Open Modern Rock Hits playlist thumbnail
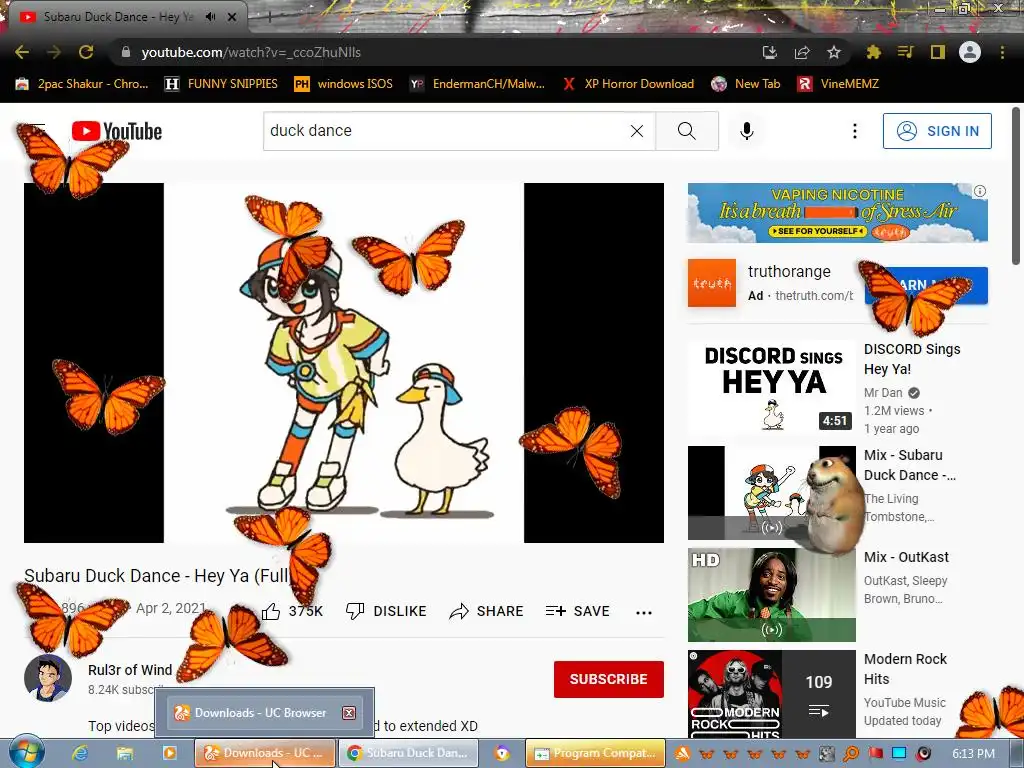 [x=771, y=695]
